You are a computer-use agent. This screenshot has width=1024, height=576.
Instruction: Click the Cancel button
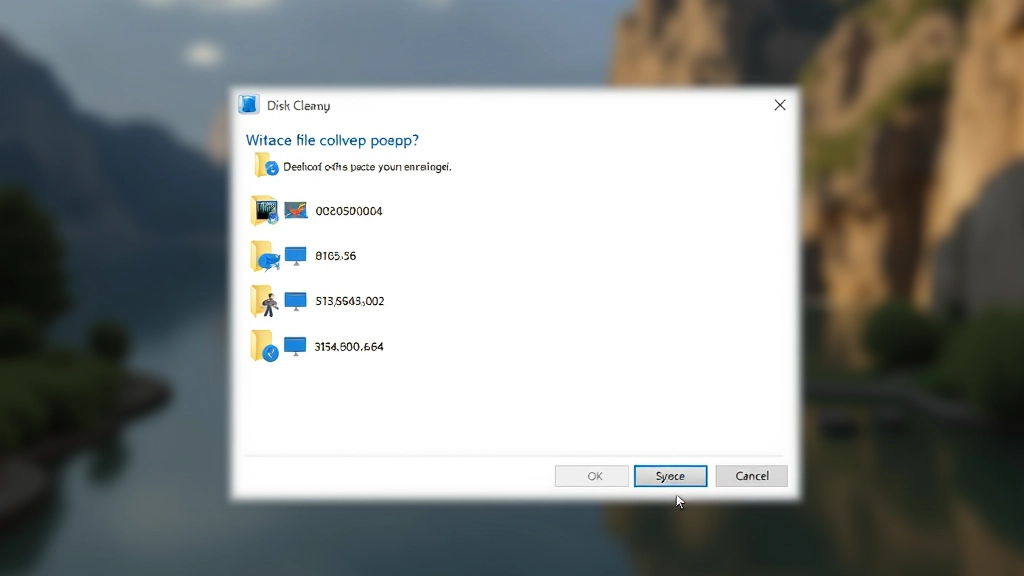pyautogui.click(x=752, y=476)
